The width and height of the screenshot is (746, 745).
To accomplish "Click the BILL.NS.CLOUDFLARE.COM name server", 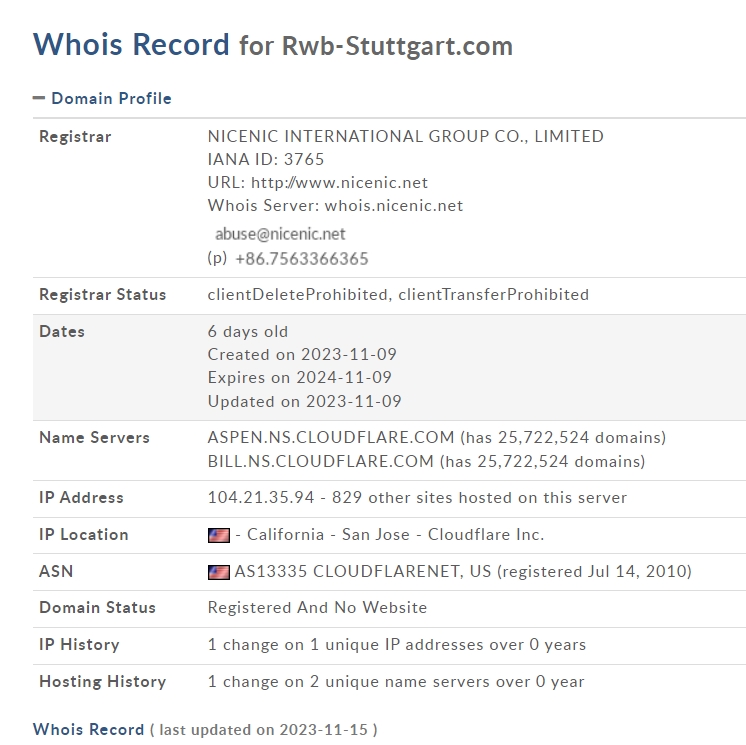I will [321, 461].
